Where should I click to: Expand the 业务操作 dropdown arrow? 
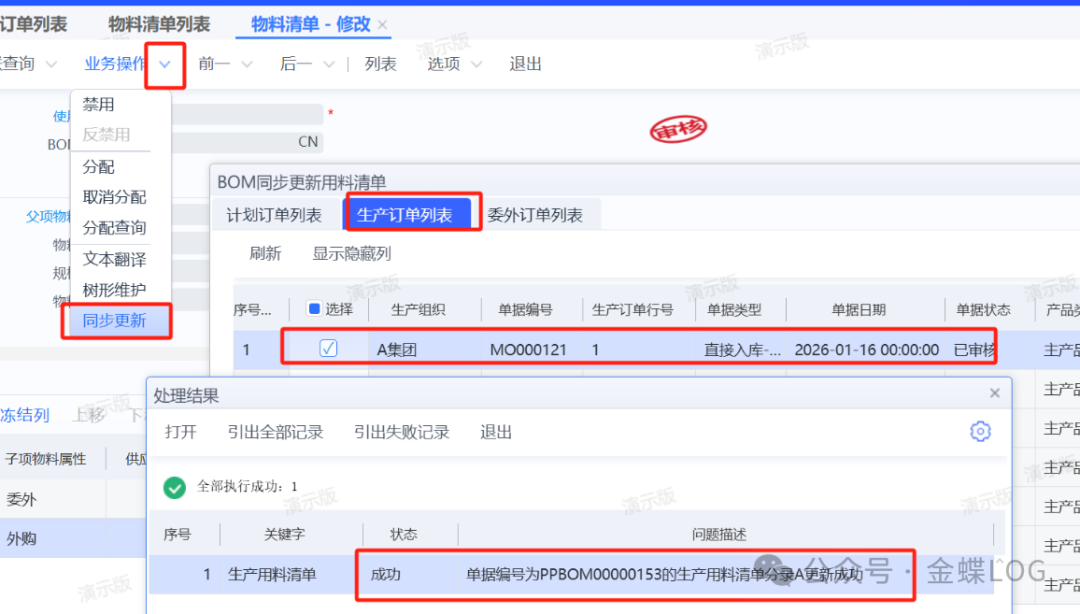pyautogui.click(x=165, y=64)
